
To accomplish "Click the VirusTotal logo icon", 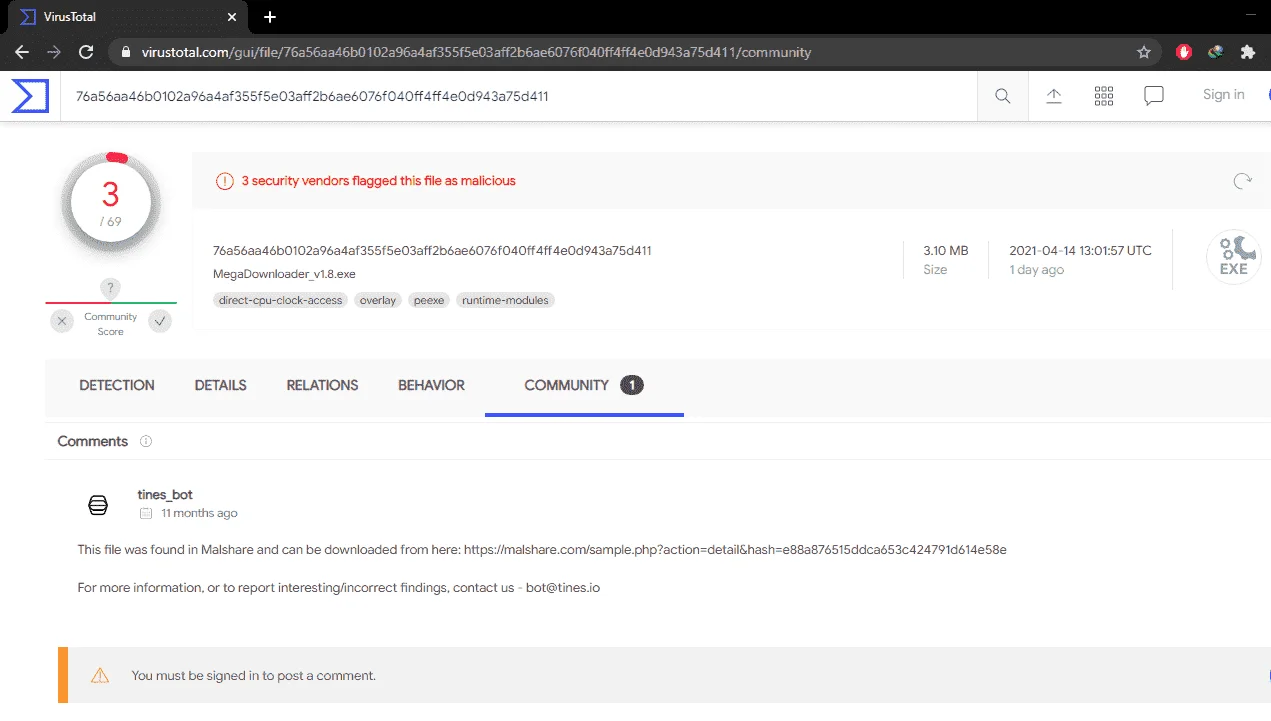I will (30, 96).
